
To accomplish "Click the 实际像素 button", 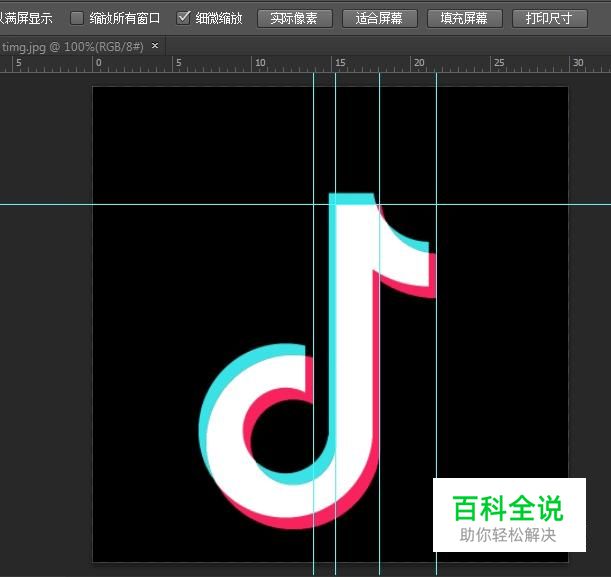I will [295, 18].
